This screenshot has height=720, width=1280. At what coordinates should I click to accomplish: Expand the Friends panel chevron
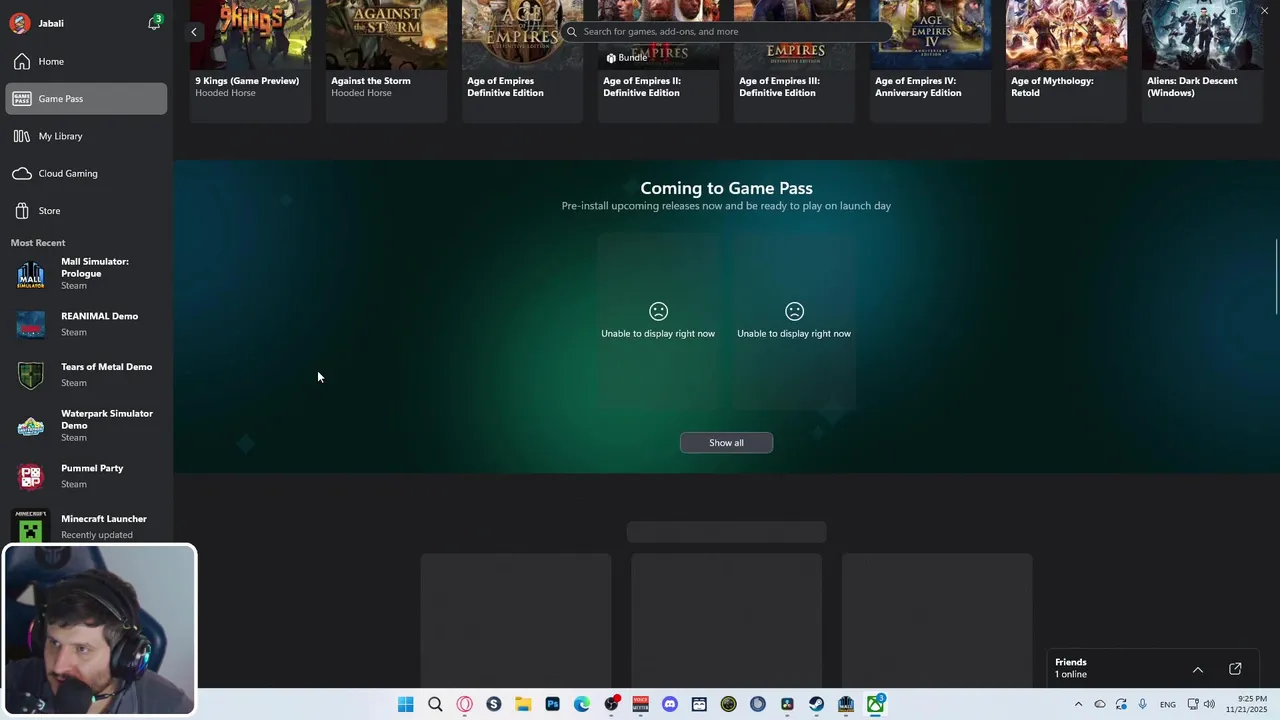pyautogui.click(x=1197, y=670)
